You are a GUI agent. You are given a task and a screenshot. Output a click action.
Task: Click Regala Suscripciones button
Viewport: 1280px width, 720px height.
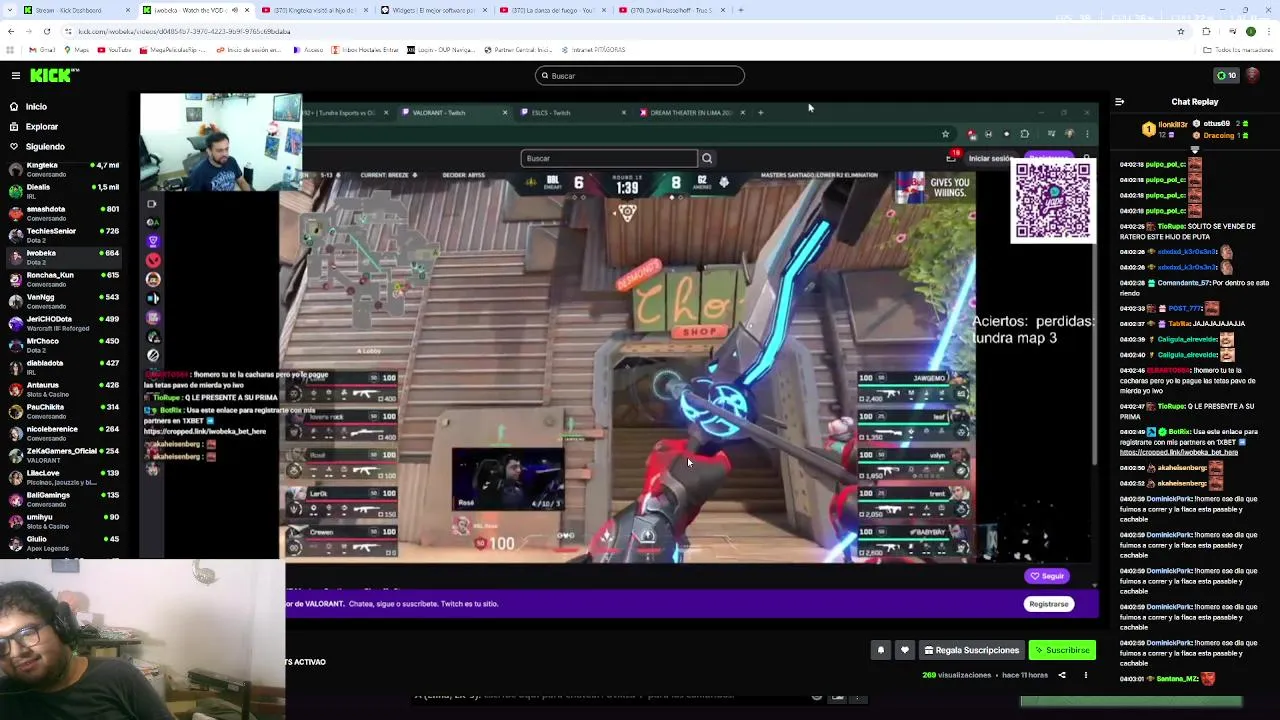pyautogui.click(x=971, y=650)
